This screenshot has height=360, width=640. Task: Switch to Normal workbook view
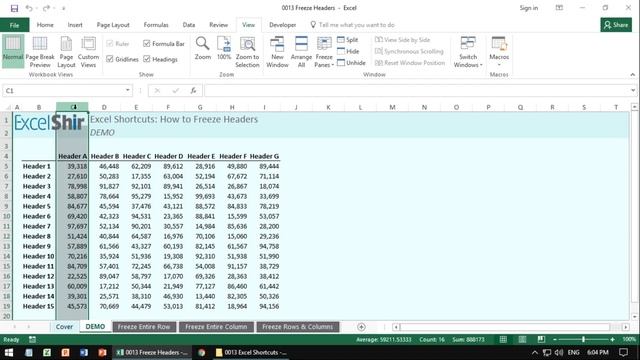coord(13,51)
